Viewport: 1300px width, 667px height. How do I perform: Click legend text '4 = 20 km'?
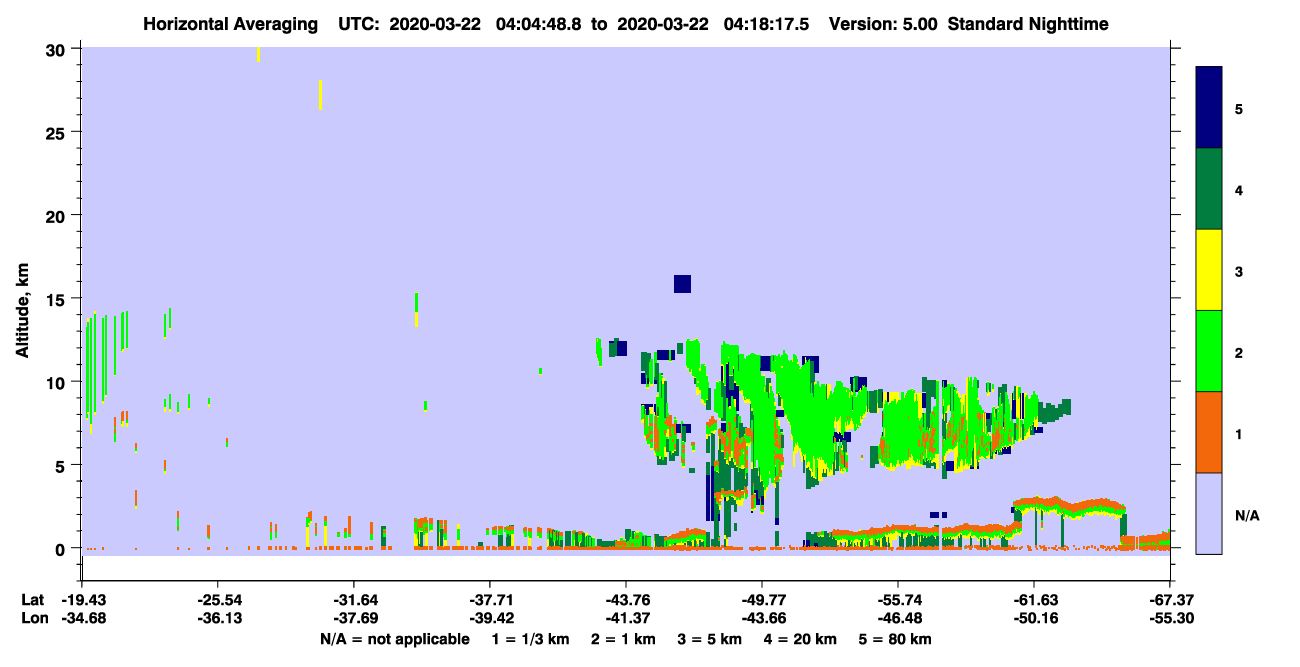click(800, 639)
